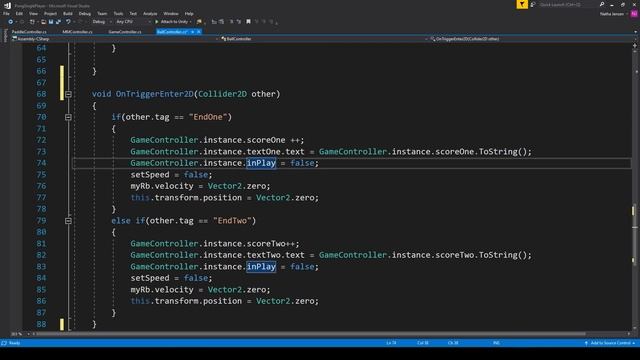The width and height of the screenshot is (640, 360).
Task: Click the purple user account avatar
Action: [634, 14]
